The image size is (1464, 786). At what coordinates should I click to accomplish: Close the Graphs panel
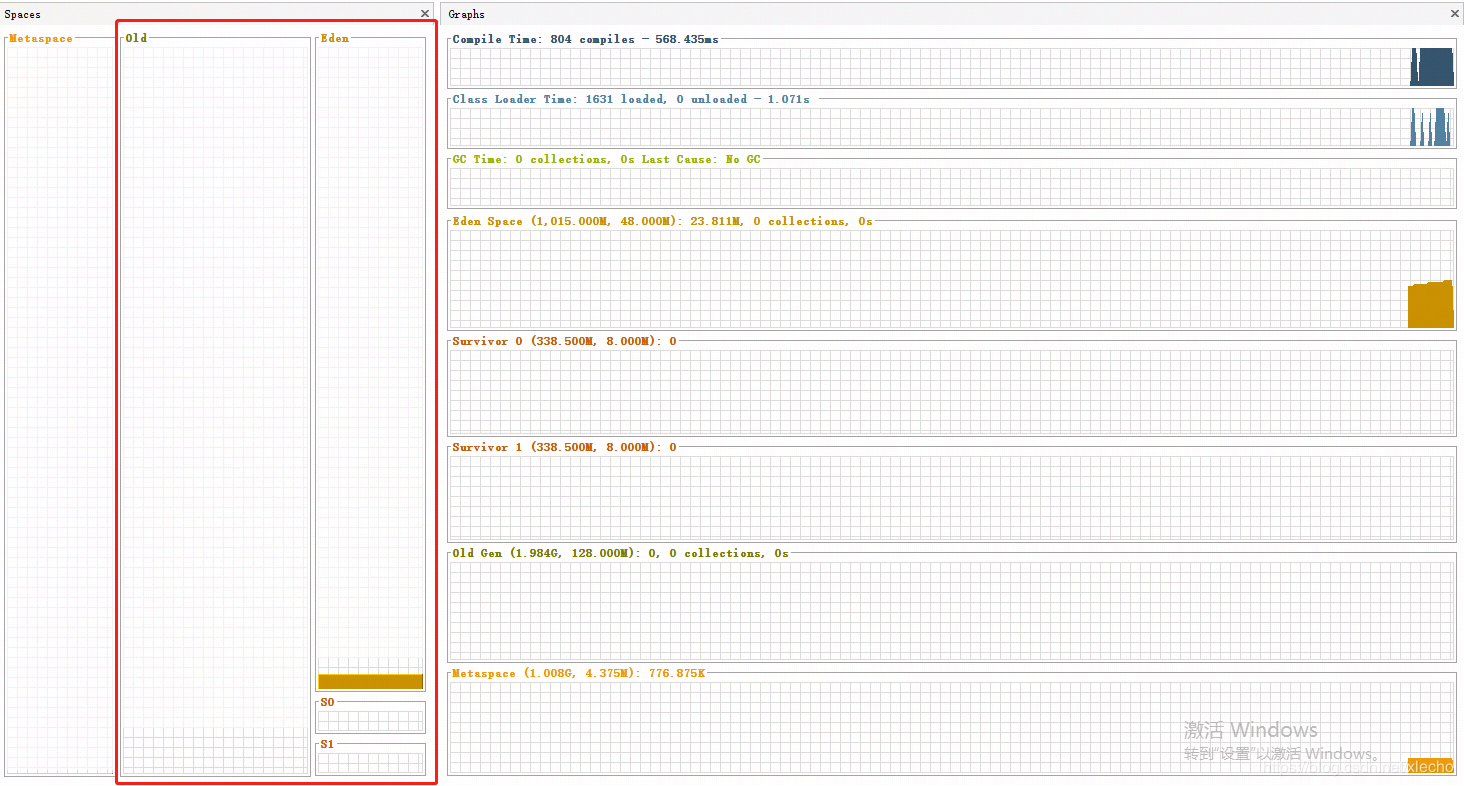[1455, 14]
